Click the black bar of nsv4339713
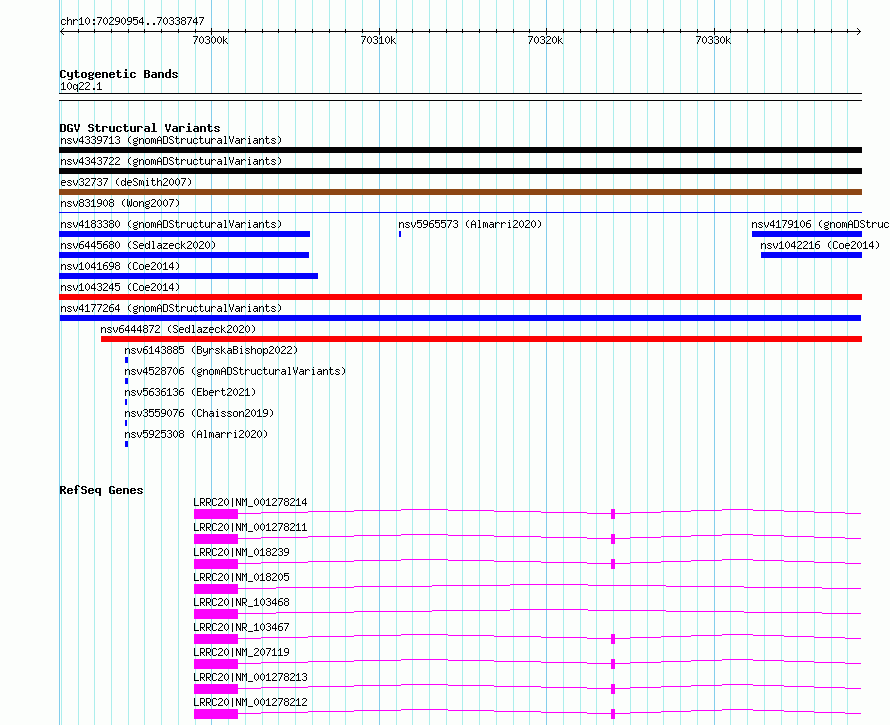 (x=460, y=150)
